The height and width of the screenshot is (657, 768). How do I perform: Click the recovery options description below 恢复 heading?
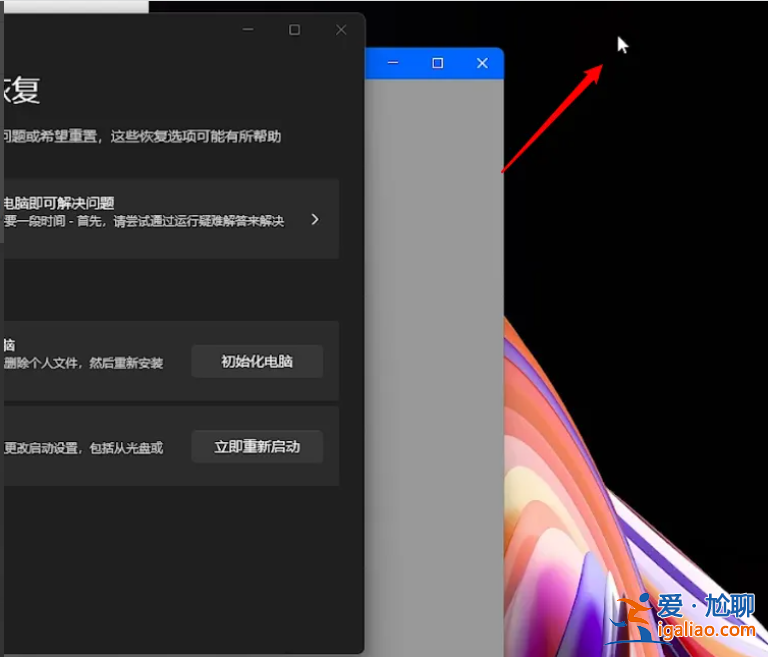pyautogui.click(x=140, y=136)
